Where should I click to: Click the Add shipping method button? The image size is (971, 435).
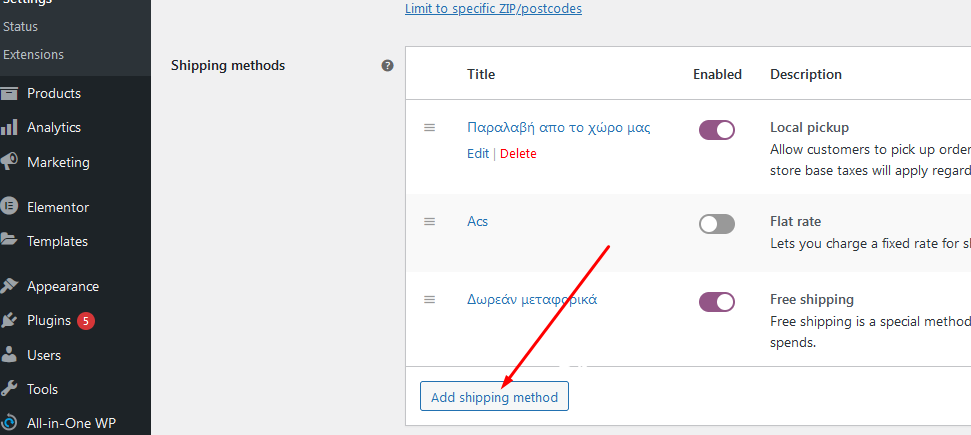pyautogui.click(x=494, y=397)
